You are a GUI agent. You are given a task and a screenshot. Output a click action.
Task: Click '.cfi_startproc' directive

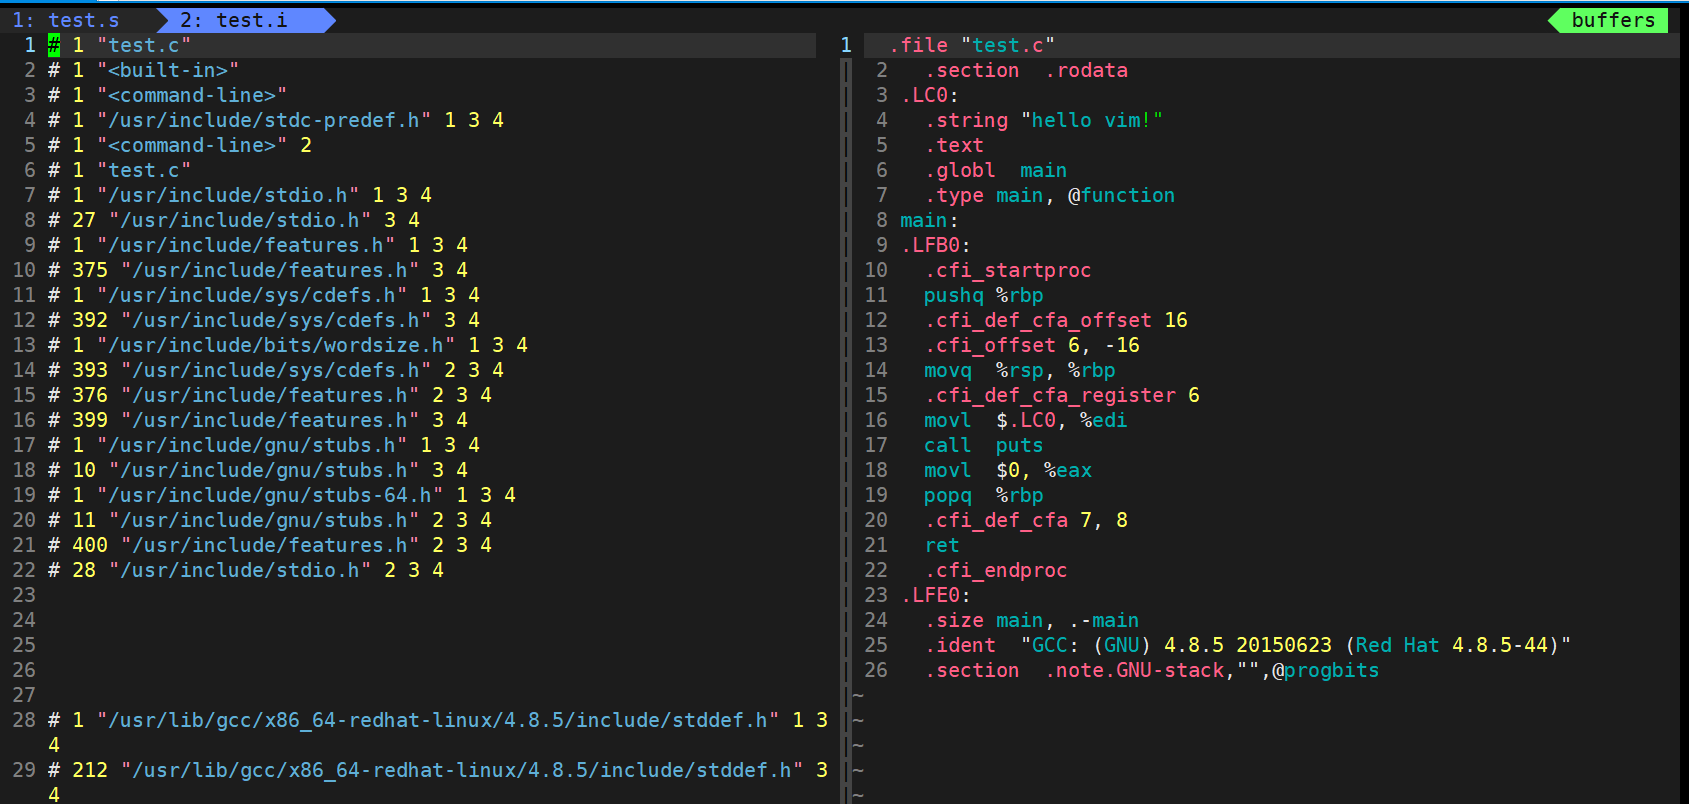tap(1008, 270)
